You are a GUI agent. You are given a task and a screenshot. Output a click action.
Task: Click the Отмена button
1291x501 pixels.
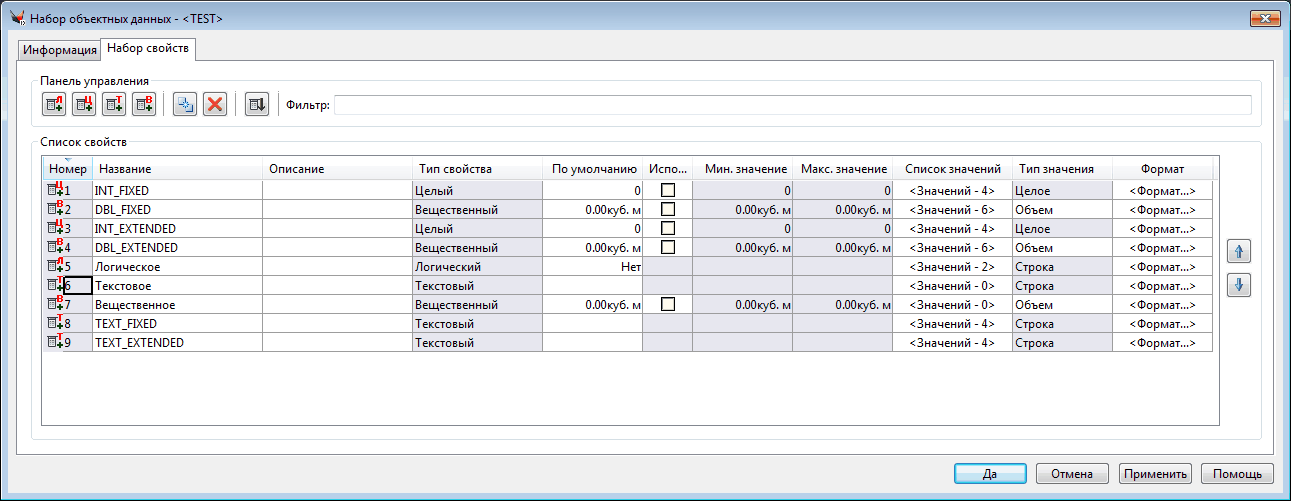pyautogui.click(x=1072, y=474)
